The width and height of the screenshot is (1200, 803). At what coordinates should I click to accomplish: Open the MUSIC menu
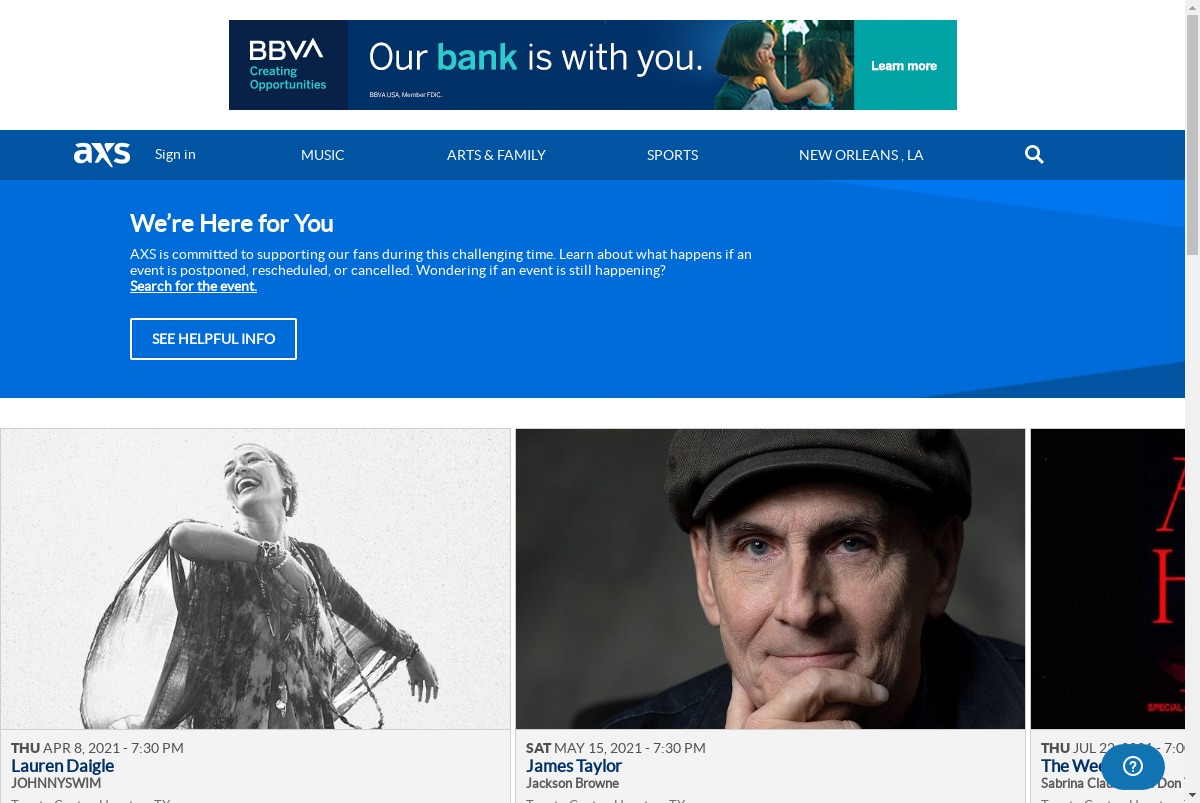(x=322, y=155)
